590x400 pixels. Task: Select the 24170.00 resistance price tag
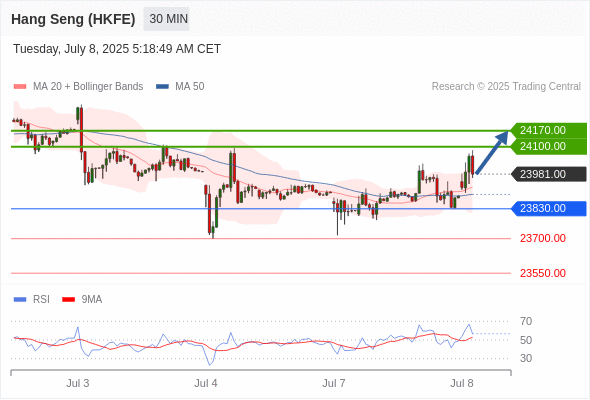(x=549, y=131)
